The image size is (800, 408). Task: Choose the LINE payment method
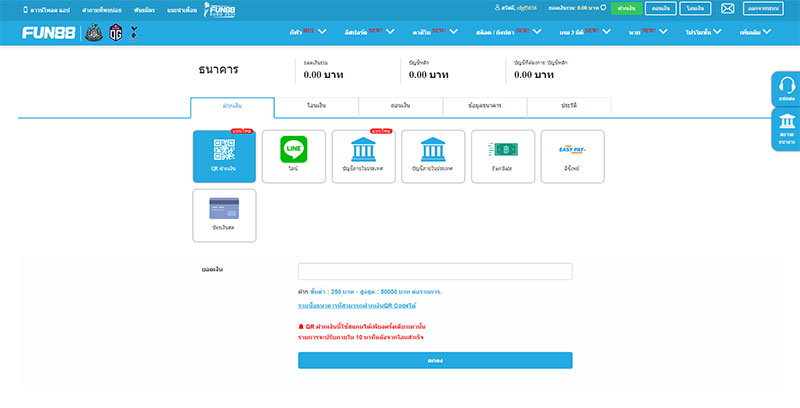(x=294, y=157)
